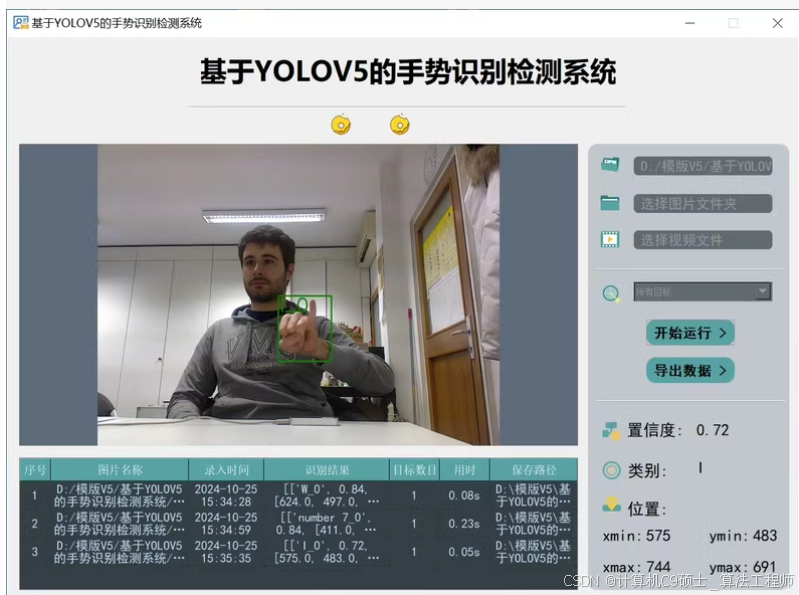Close the gesture detection window
This screenshot has width=799, height=595.
click(x=778, y=23)
